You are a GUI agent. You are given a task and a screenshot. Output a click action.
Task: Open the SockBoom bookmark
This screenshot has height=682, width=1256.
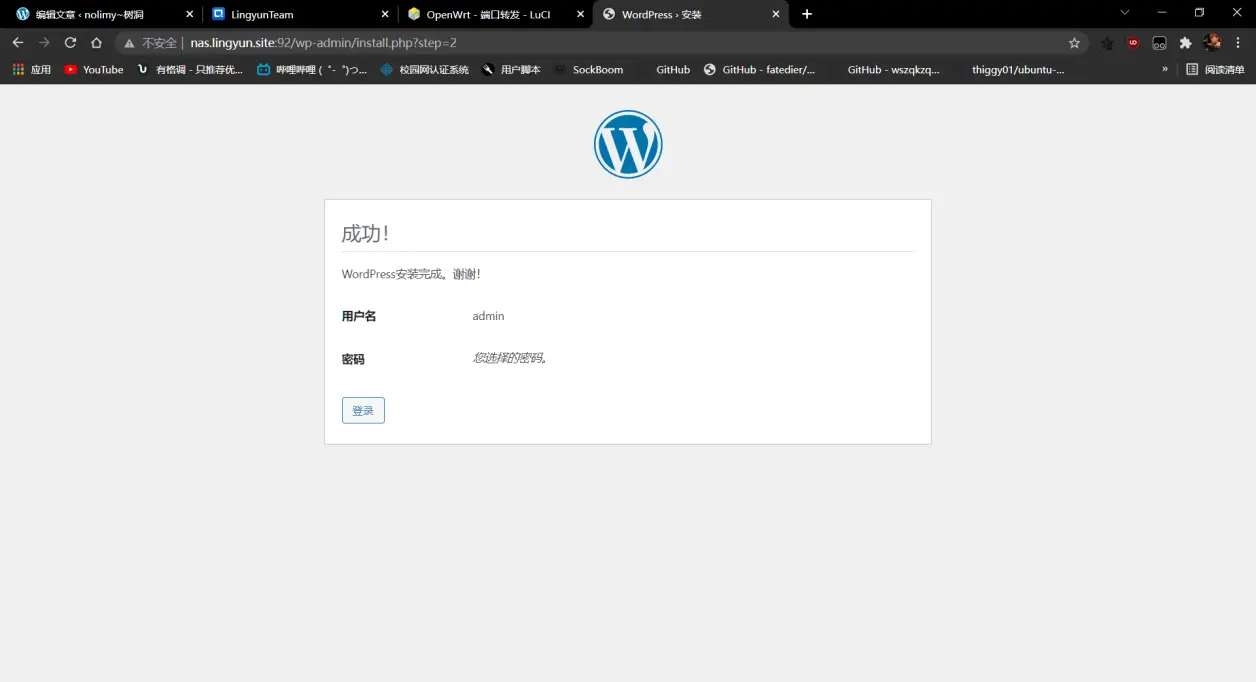(x=588, y=70)
